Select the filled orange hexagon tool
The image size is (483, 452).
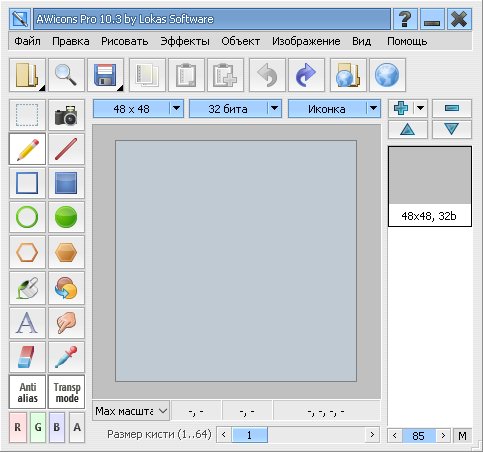pyautogui.click(x=66, y=252)
